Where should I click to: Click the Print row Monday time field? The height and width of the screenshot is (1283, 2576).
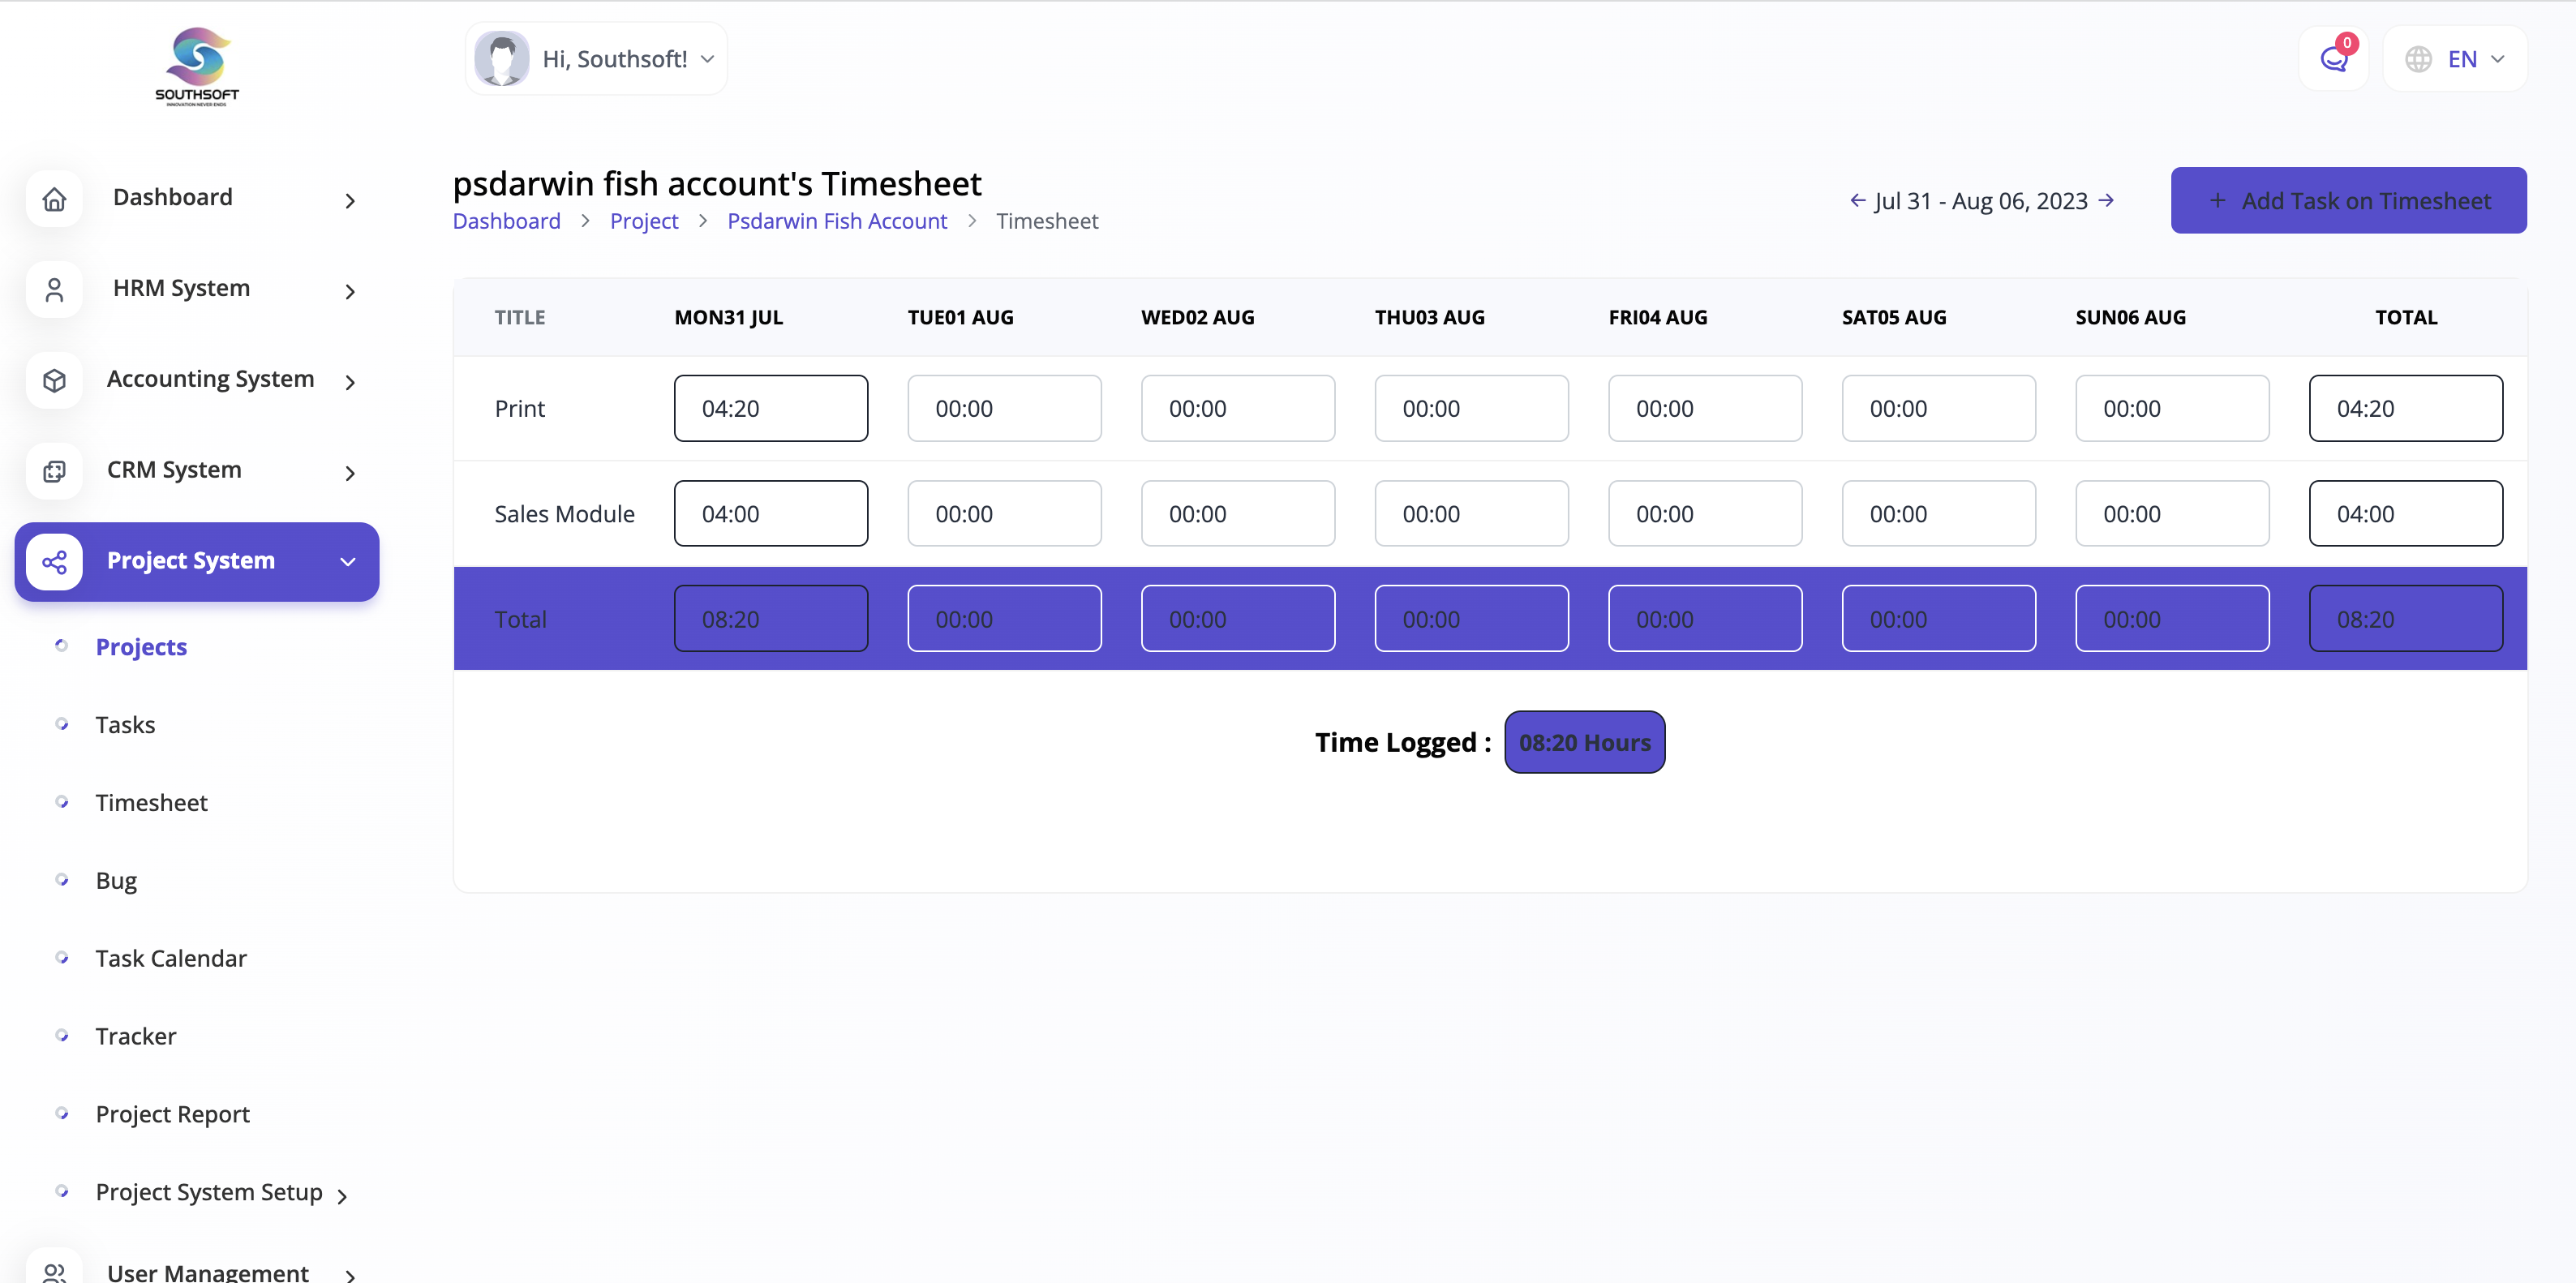point(770,408)
